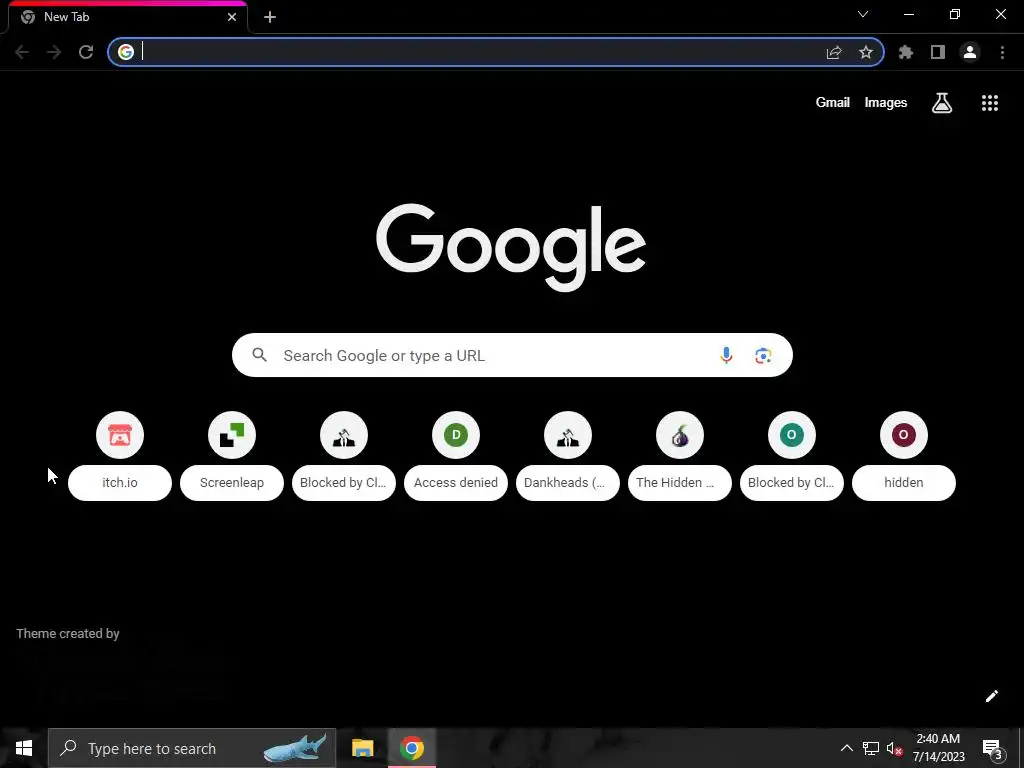Open the Google apps grid

[x=990, y=103]
